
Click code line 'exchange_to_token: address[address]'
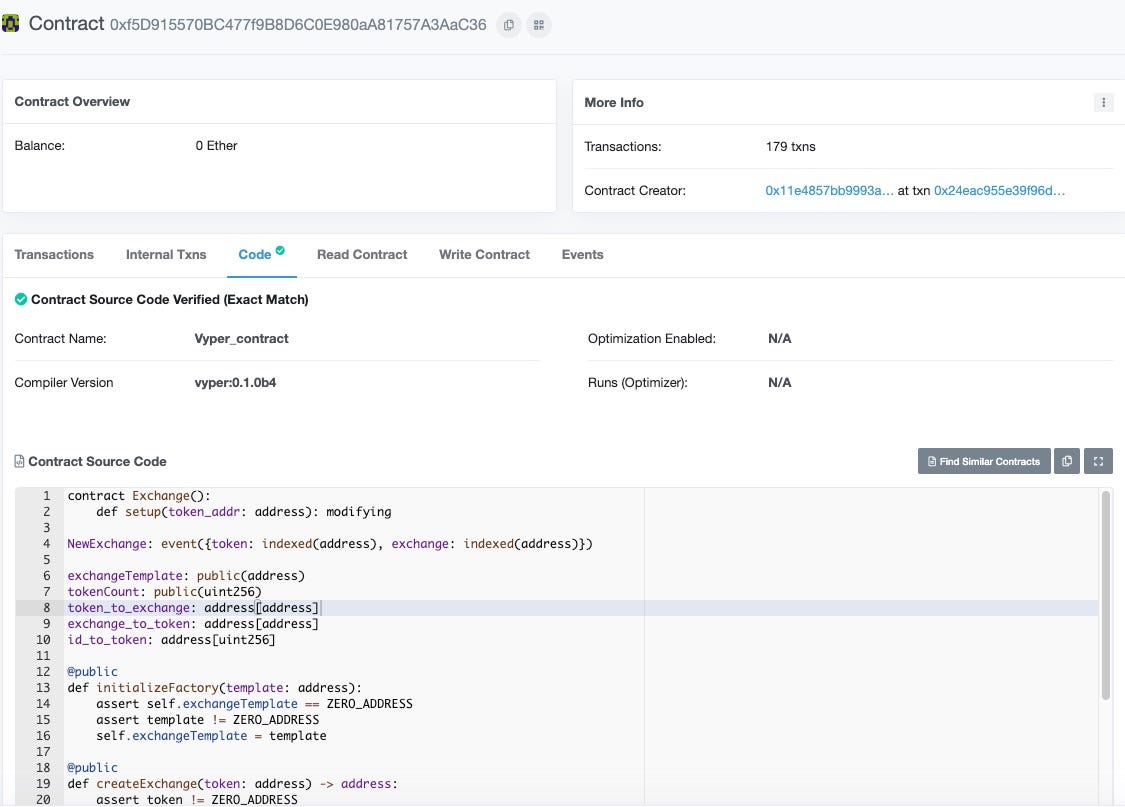(x=193, y=624)
